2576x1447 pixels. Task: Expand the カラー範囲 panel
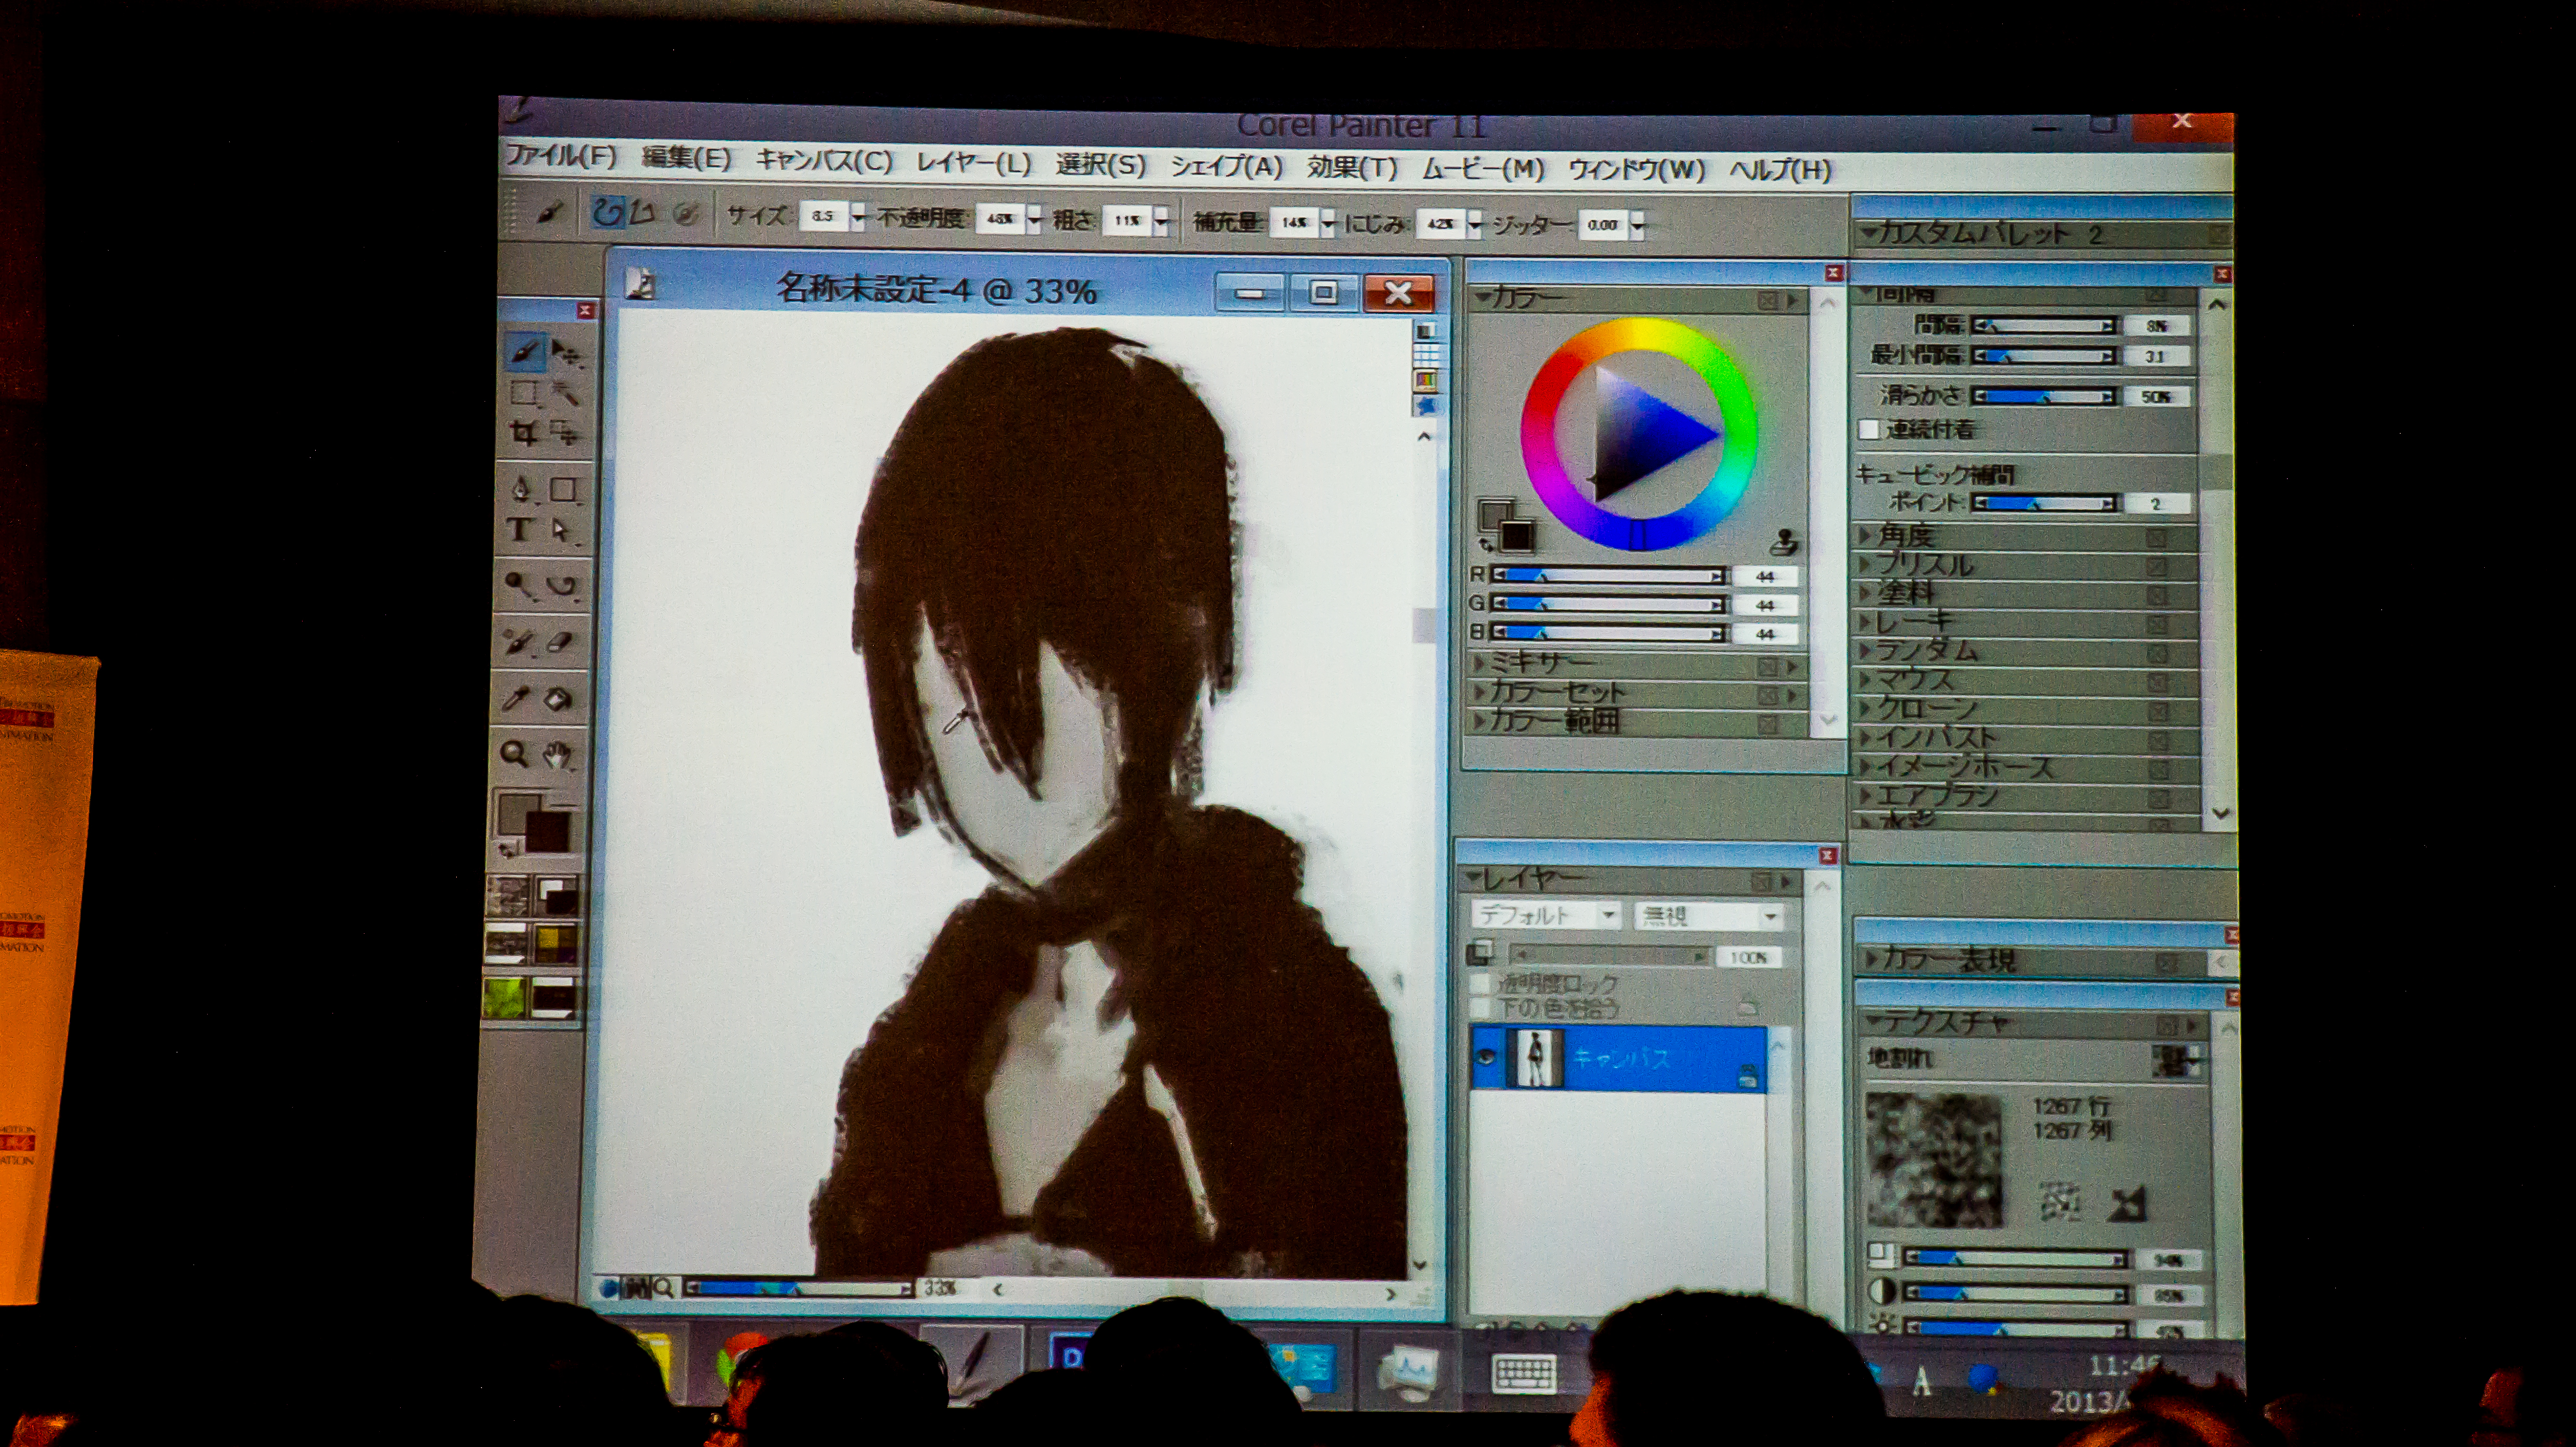[x=1479, y=720]
